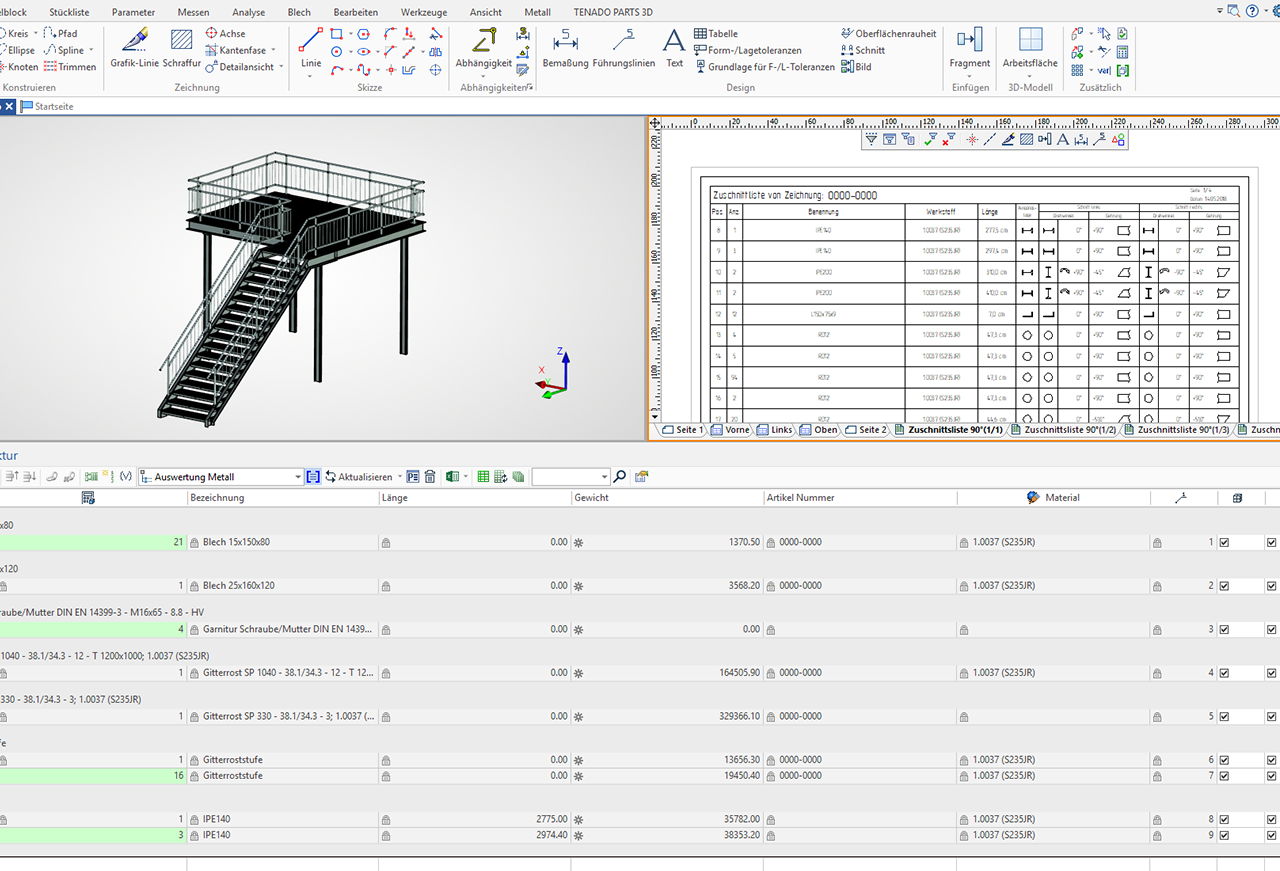Viewport: 1280px width, 871px height.
Task: Toggle first checkbox in IPE140 2974.40 row
Action: point(1224,834)
